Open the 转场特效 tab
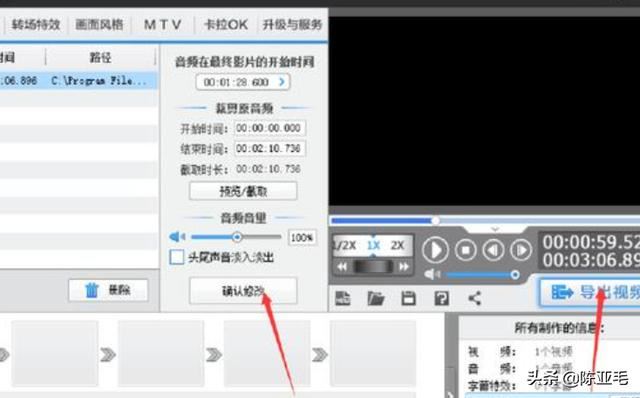The width and height of the screenshot is (640, 398). [36, 25]
